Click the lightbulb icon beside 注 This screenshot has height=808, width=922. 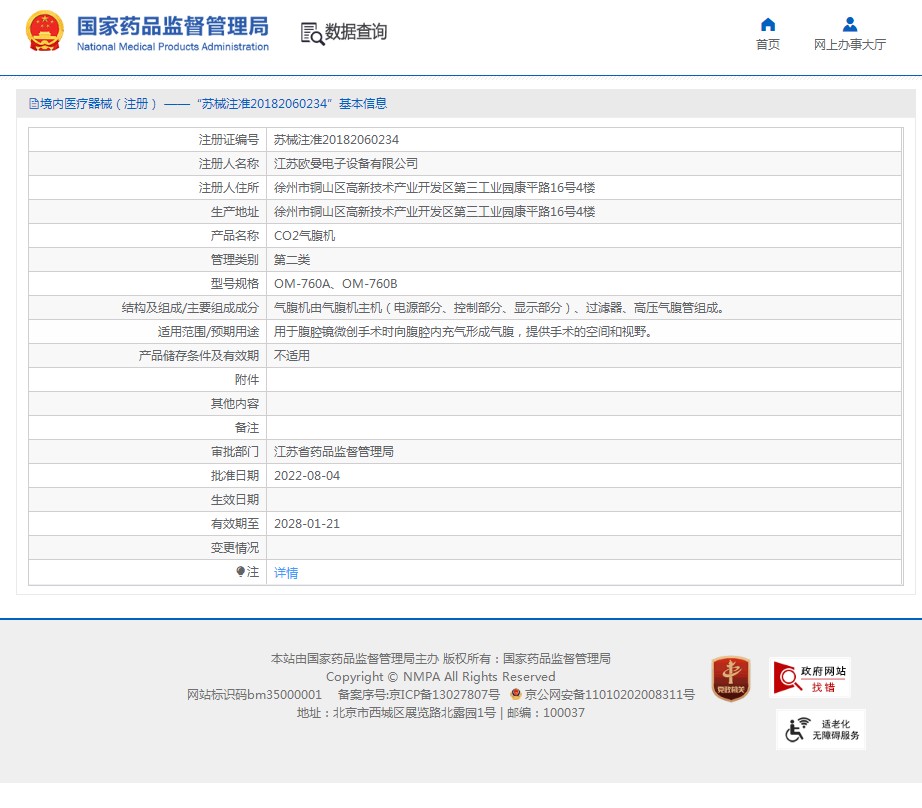point(240,571)
